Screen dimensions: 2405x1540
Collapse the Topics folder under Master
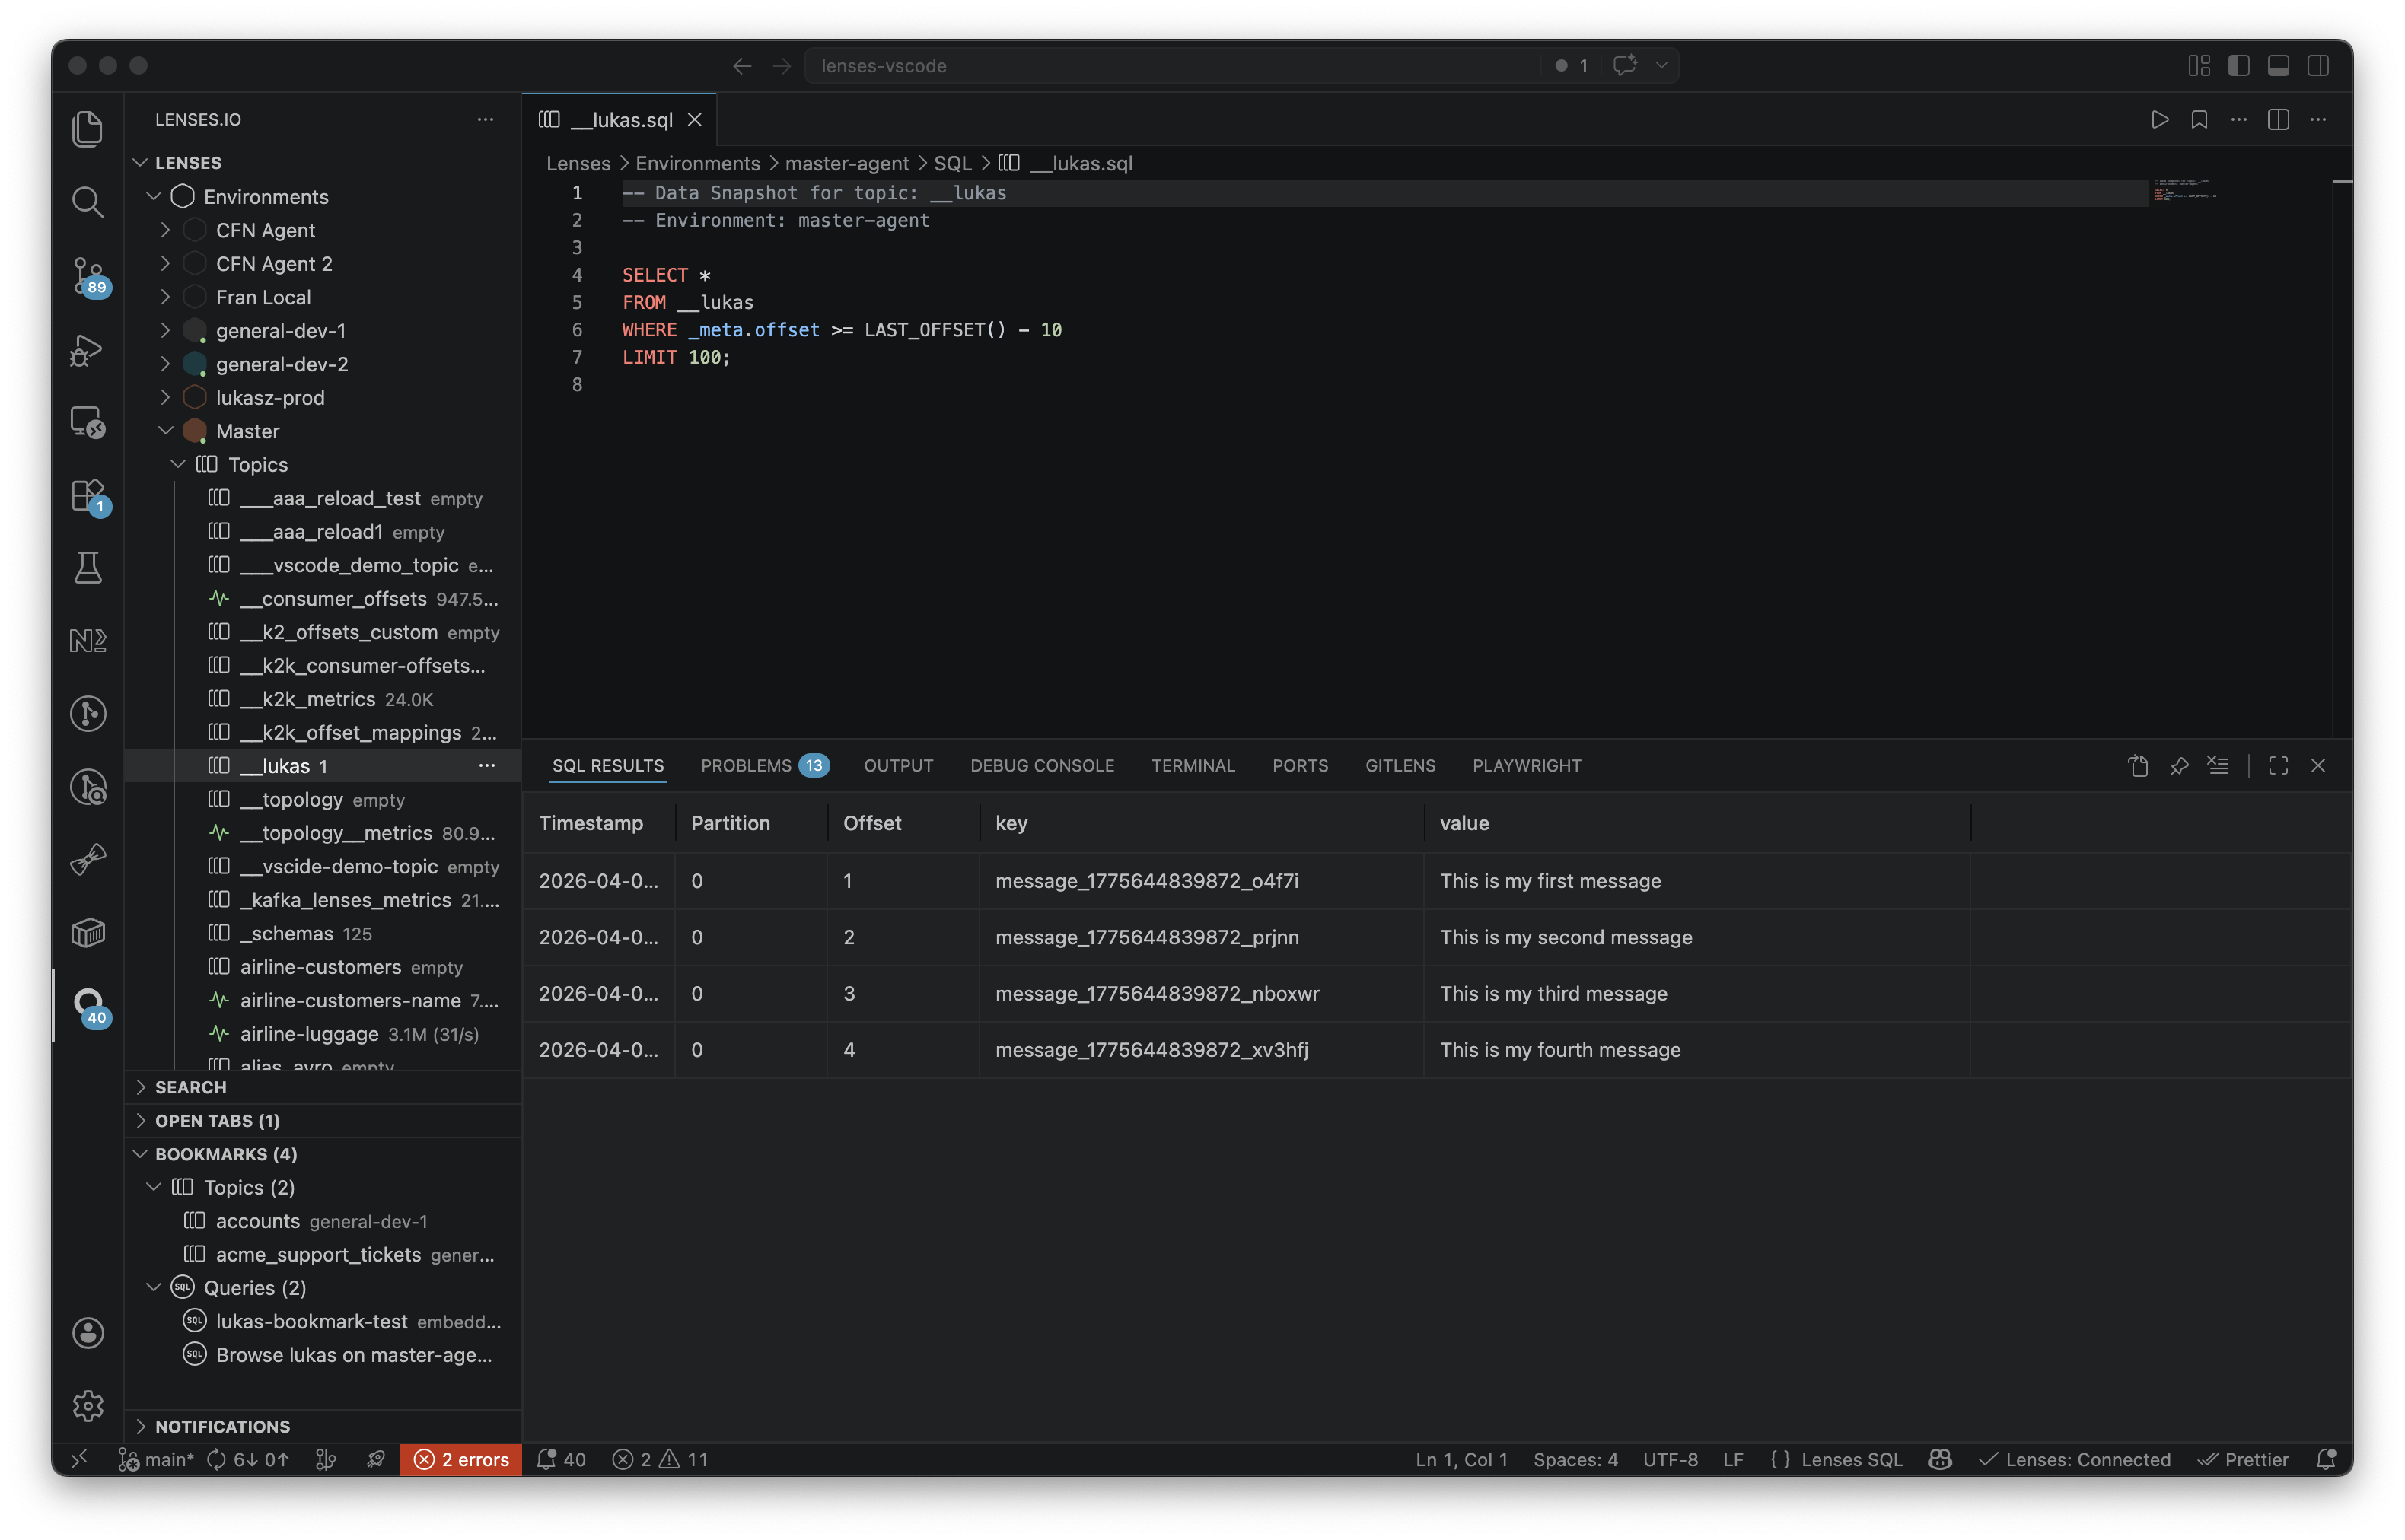pos(178,464)
